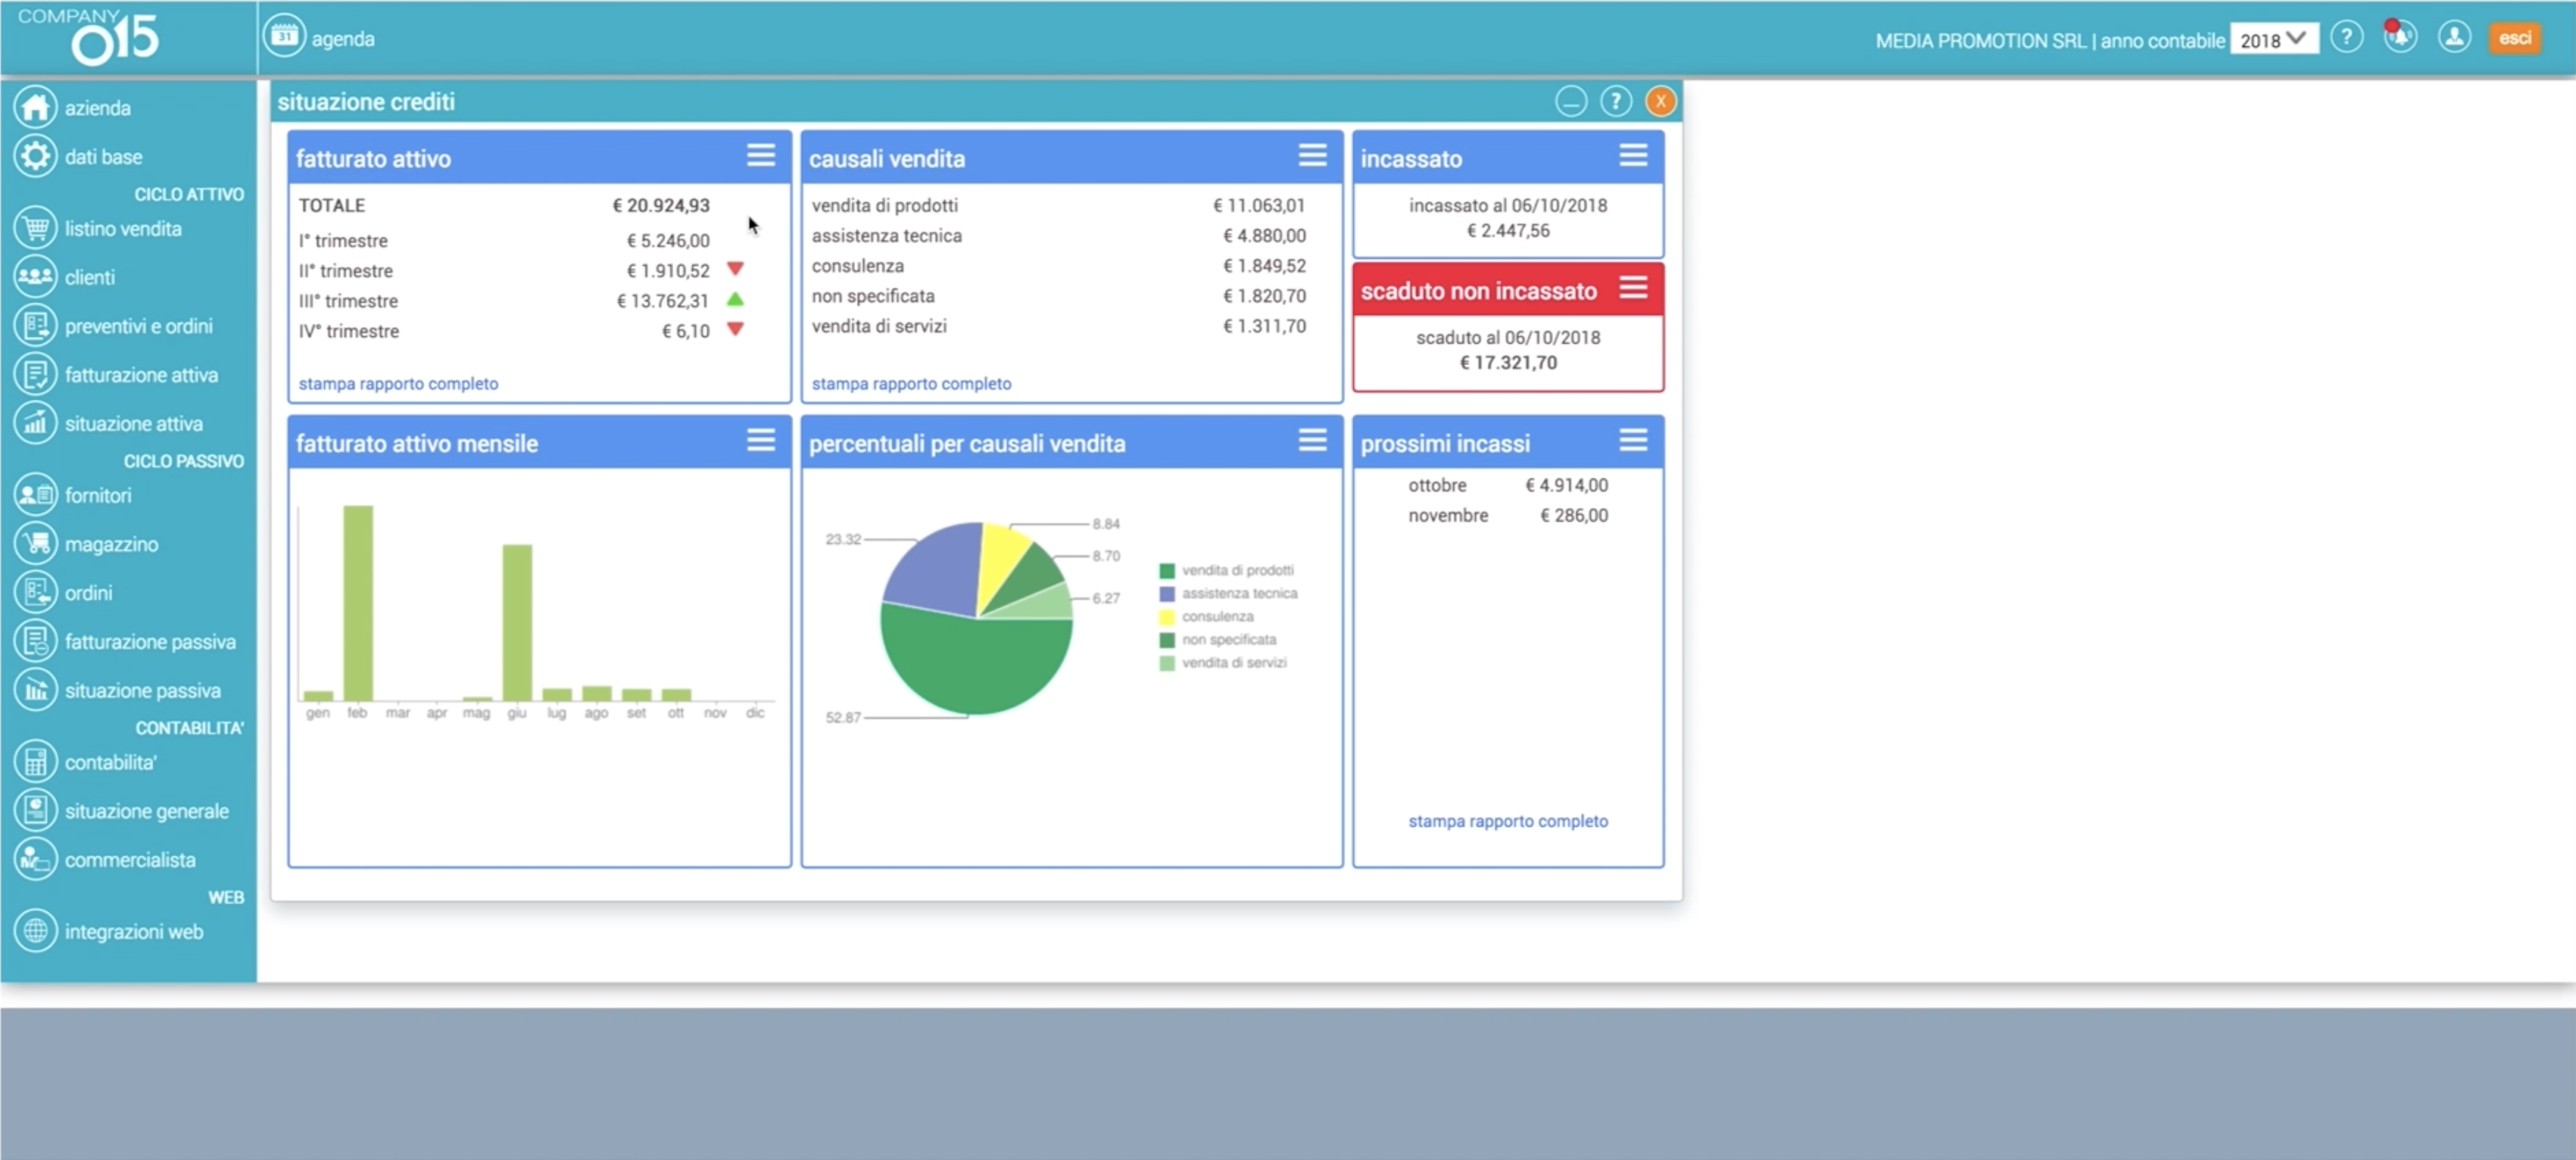Select magazzino menu label
This screenshot has width=2576, height=1160.
pos(112,544)
